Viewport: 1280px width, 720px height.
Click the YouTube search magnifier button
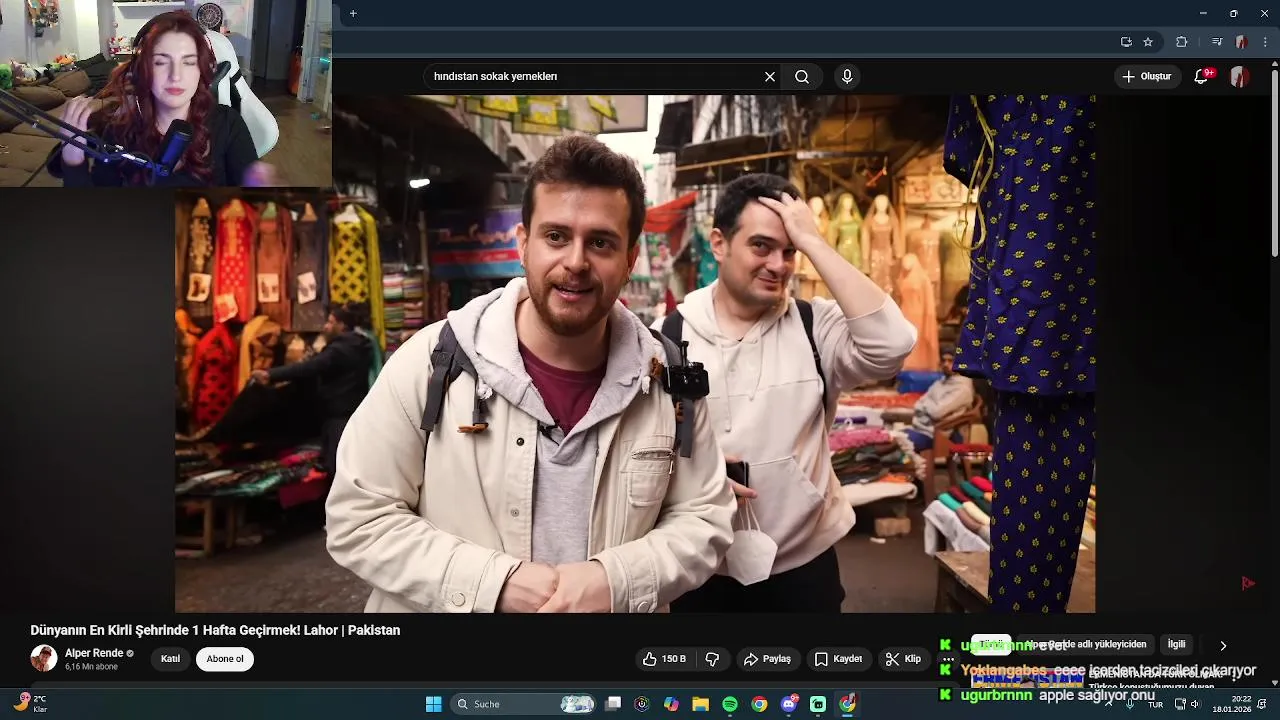point(802,77)
